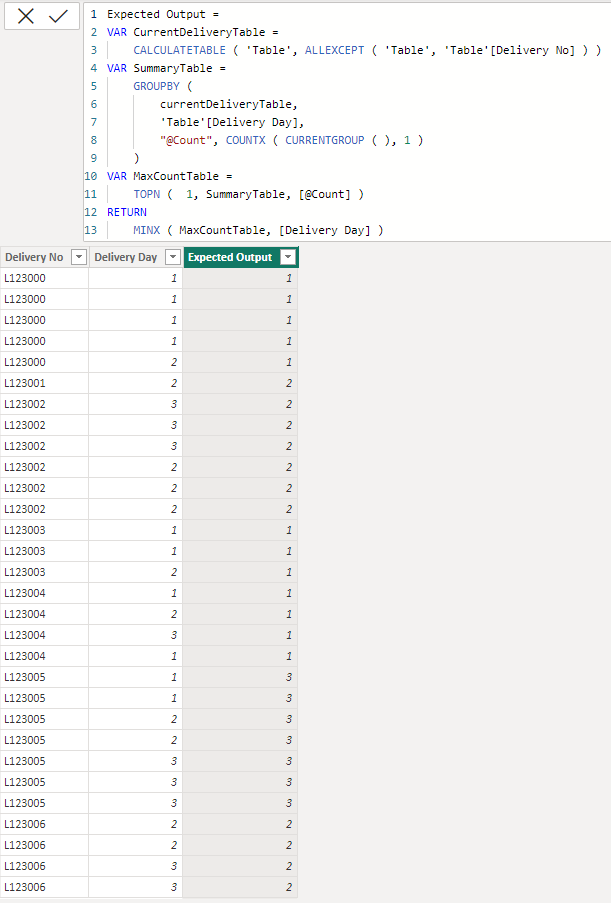Click the GROUPBY function keyword
611x903 pixels.
click(156, 86)
